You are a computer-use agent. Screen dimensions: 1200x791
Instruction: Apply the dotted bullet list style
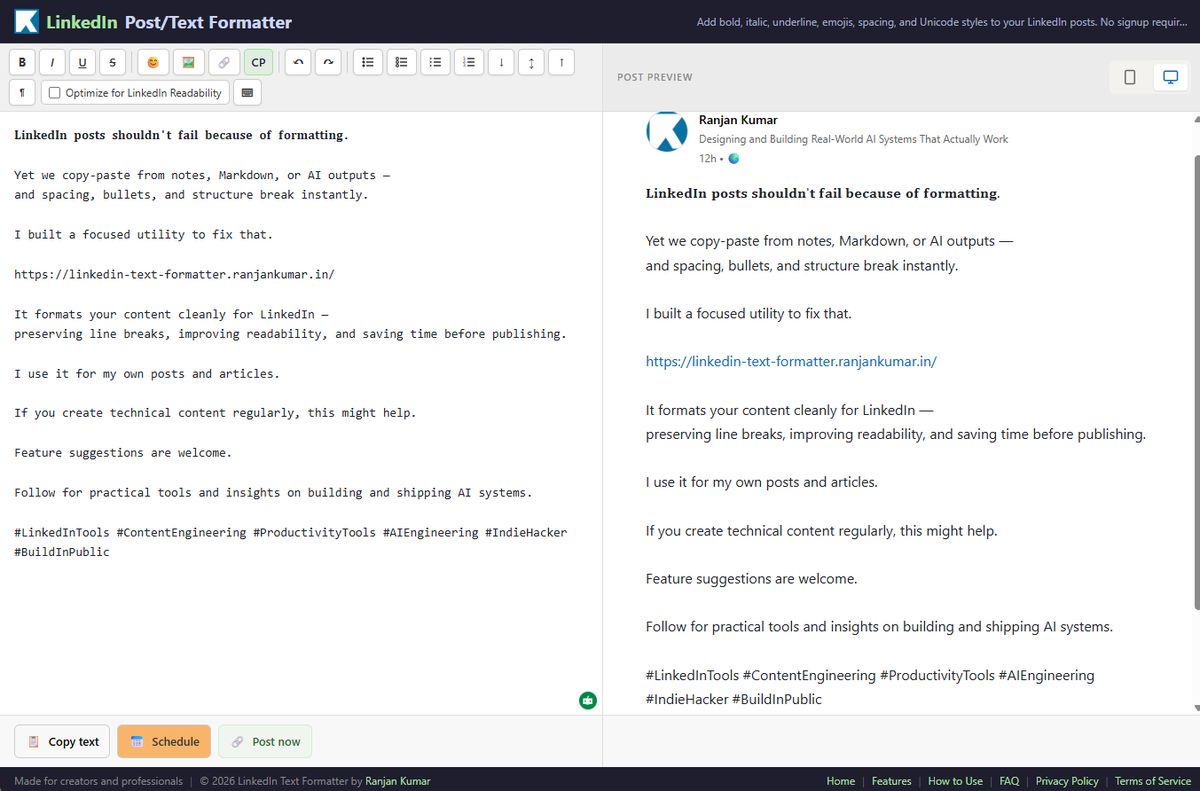click(435, 62)
